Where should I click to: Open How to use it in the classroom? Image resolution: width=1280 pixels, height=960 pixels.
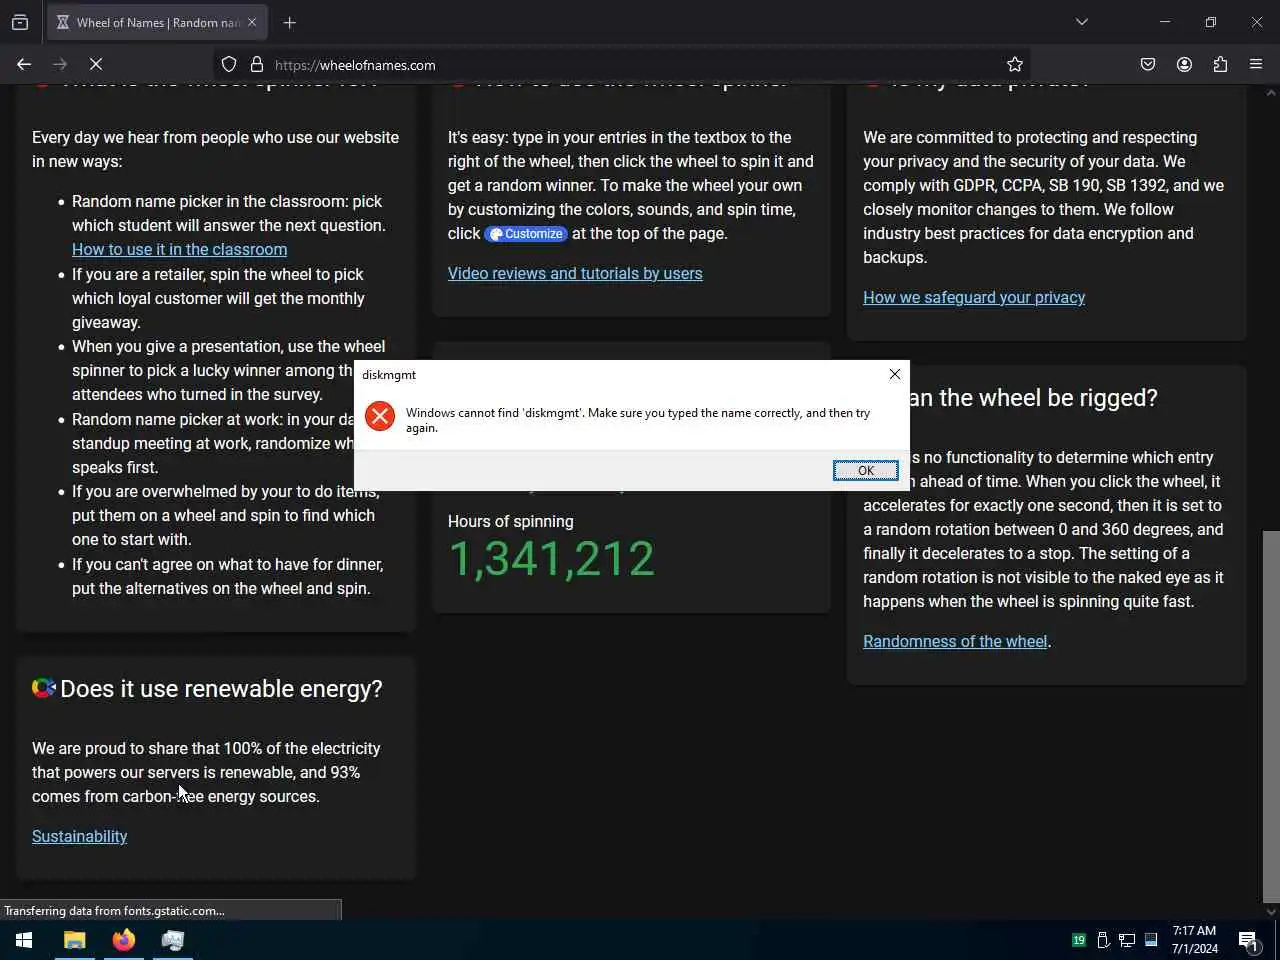(179, 249)
